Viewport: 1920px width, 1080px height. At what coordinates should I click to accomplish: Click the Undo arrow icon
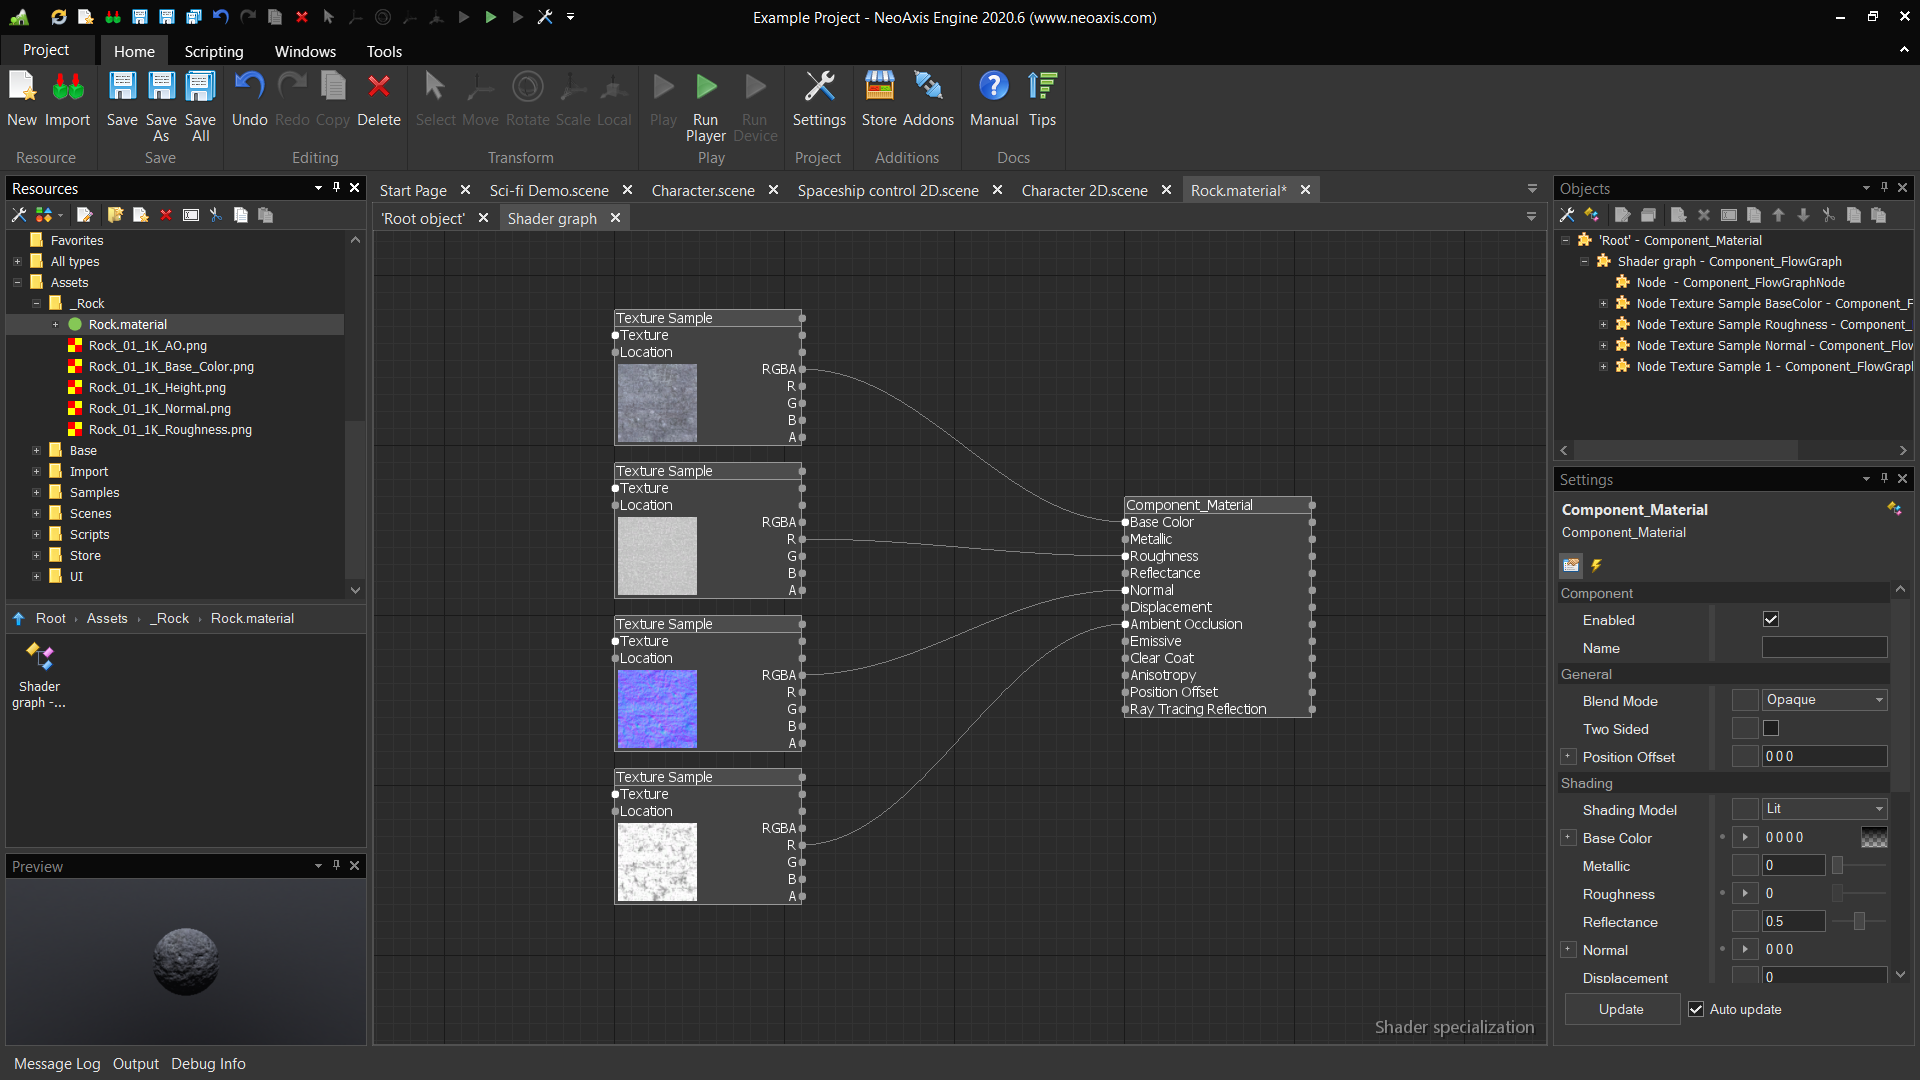(x=249, y=87)
